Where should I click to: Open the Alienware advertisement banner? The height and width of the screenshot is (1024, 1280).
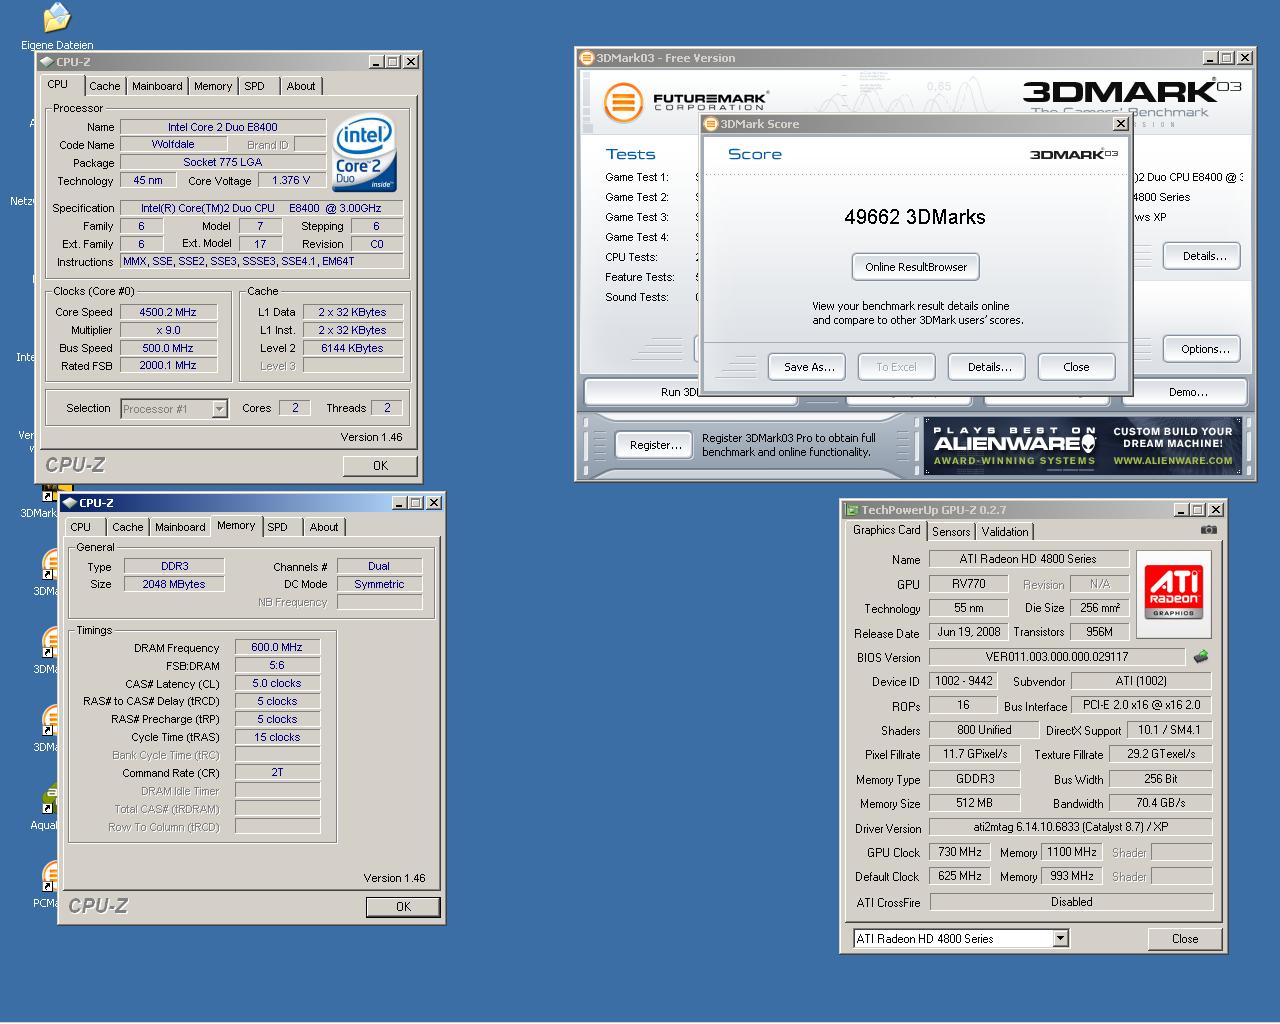(x=1083, y=446)
